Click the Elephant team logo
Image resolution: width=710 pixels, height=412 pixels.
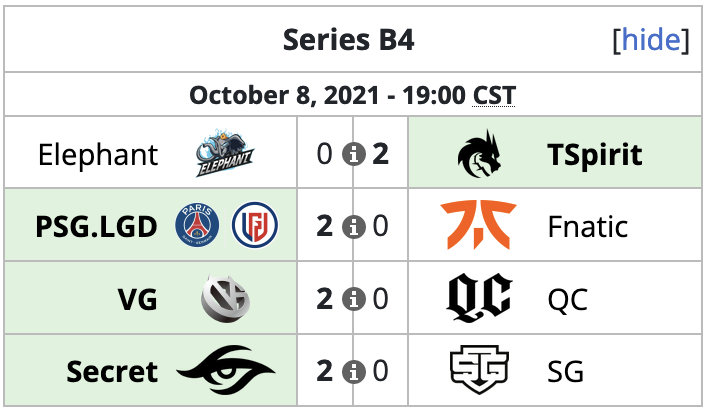click(x=225, y=153)
